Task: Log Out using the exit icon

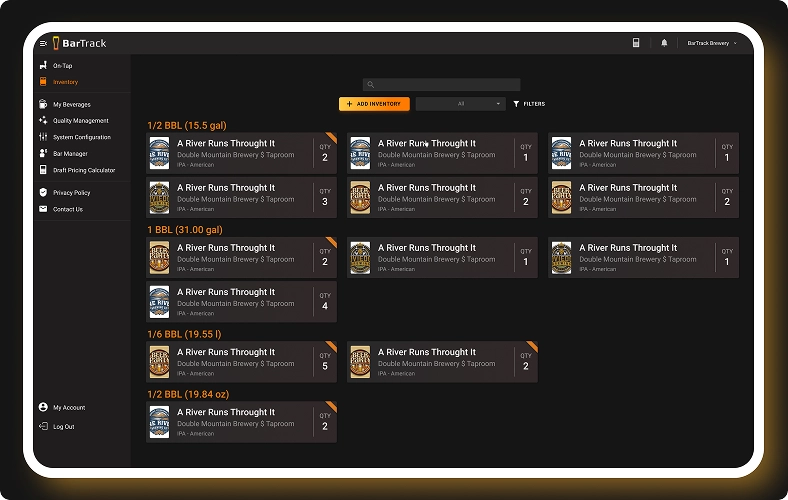Action: (x=43, y=426)
